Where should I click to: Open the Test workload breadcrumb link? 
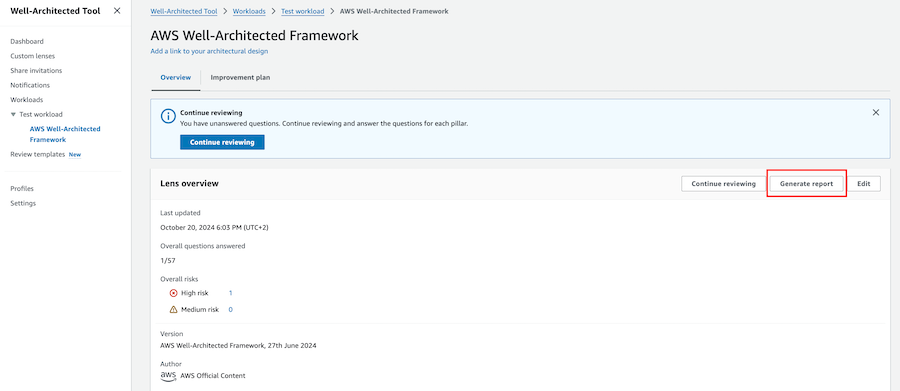coord(302,11)
